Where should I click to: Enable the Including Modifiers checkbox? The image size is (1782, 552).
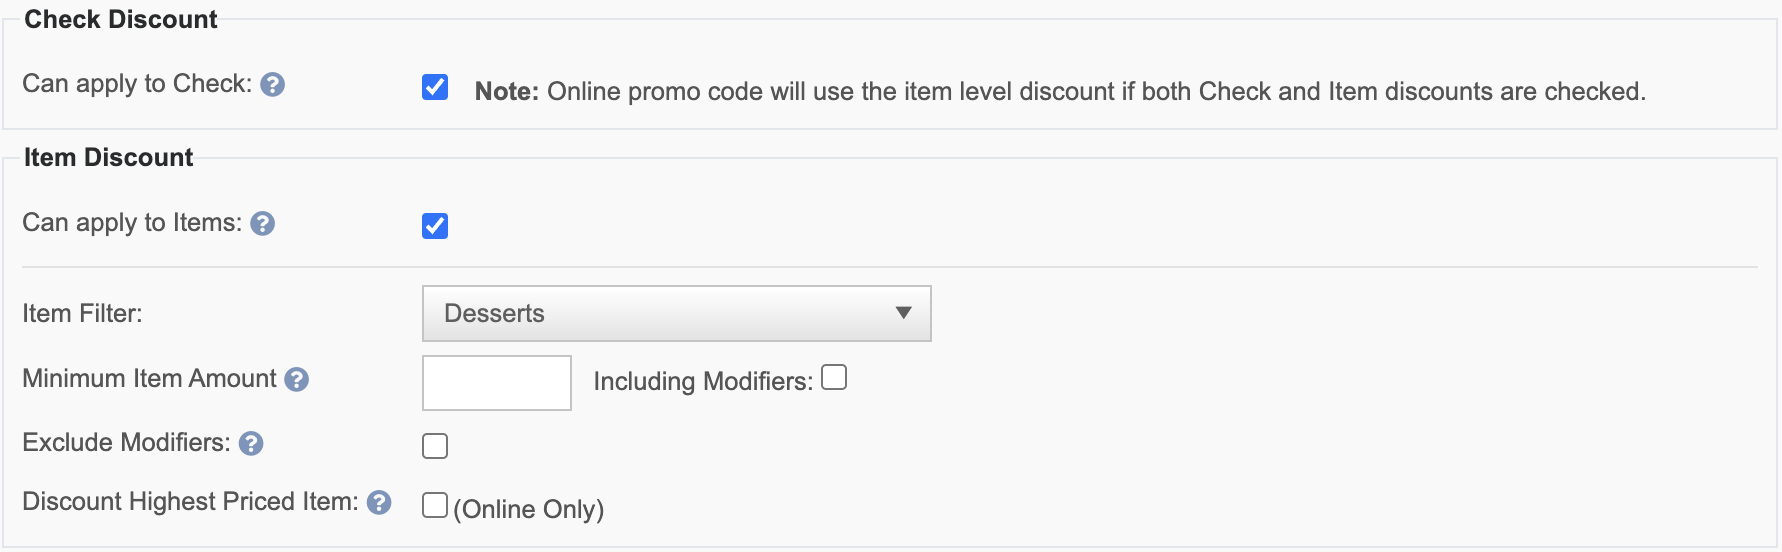[x=834, y=378]
